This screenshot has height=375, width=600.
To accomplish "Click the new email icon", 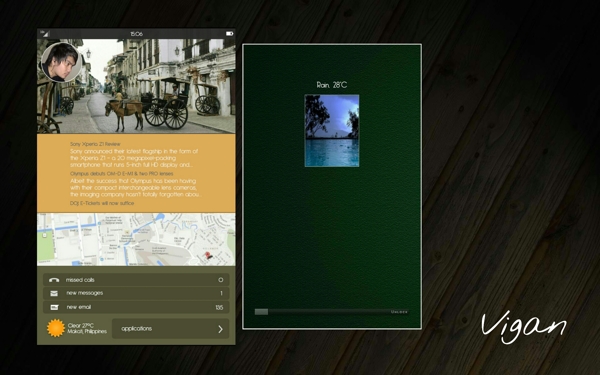I will click(54, 307).
